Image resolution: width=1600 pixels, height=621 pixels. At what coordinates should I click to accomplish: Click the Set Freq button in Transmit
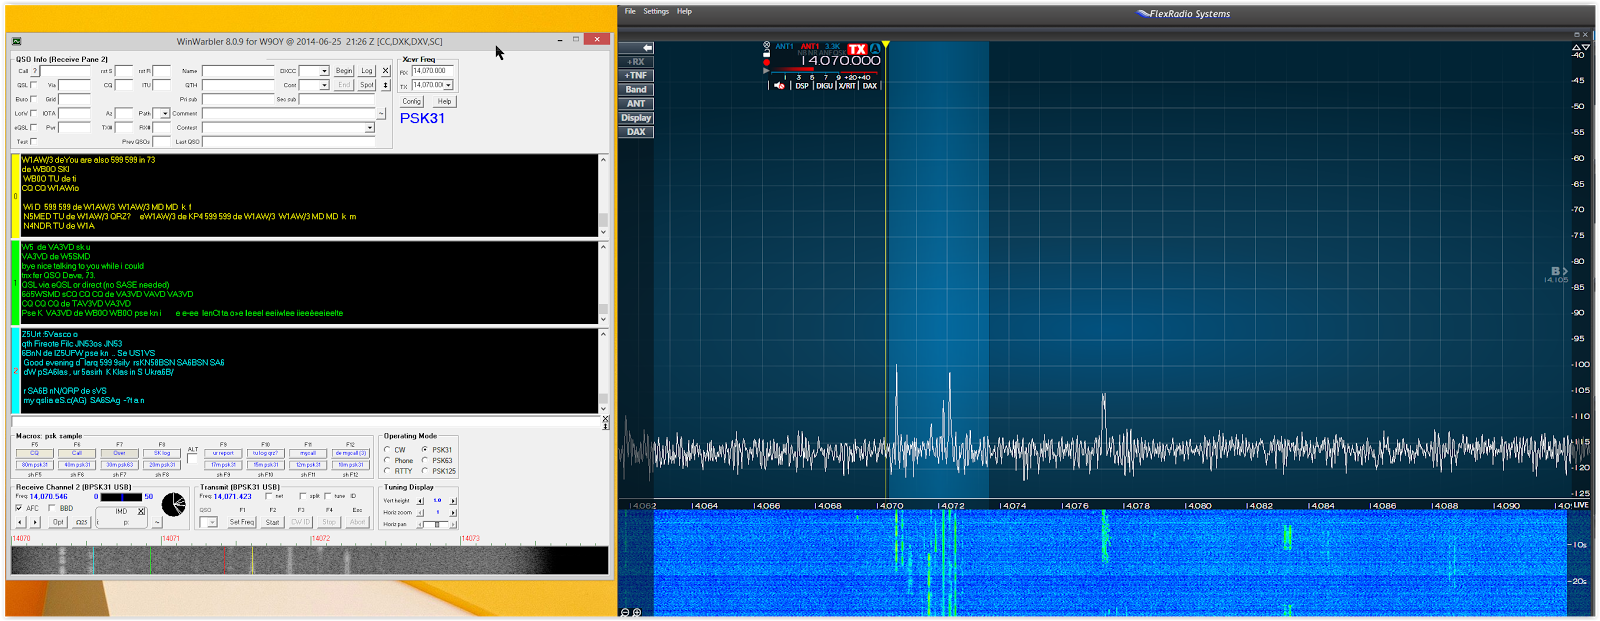(x=242, y=522)
